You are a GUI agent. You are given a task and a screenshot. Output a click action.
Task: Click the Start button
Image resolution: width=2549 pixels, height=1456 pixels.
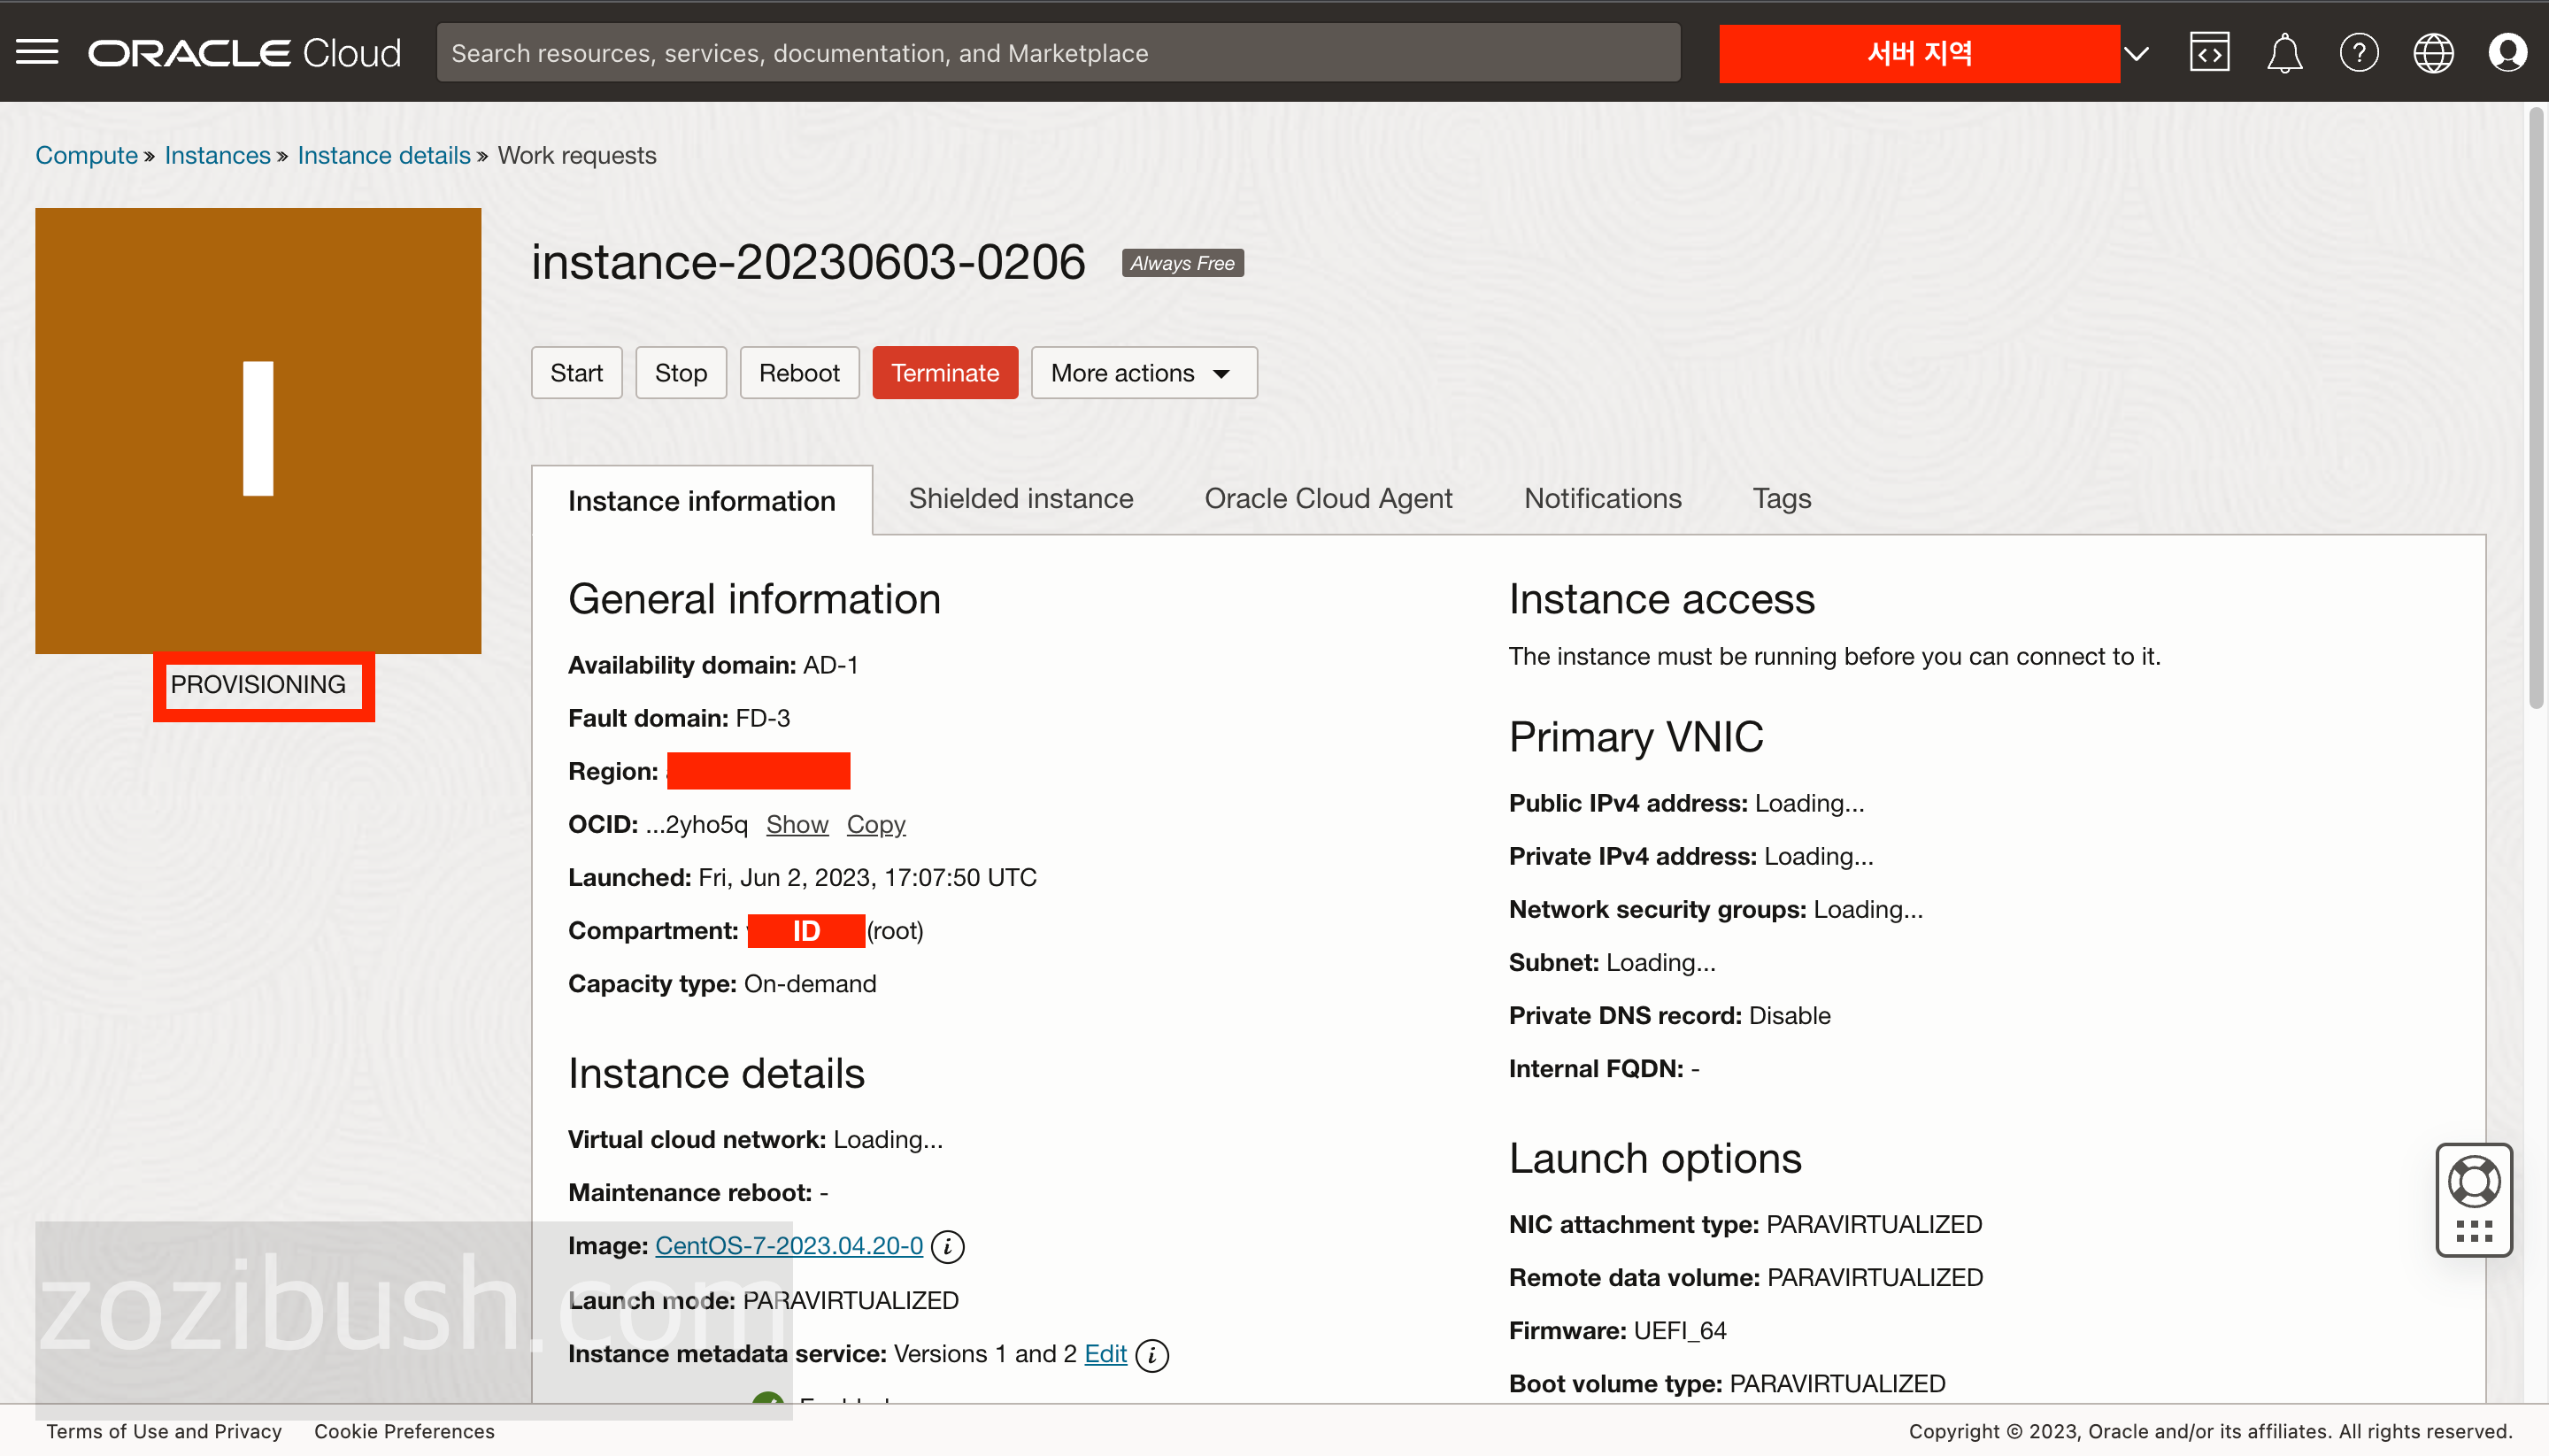pyautogui.click(x=576, y=373)
